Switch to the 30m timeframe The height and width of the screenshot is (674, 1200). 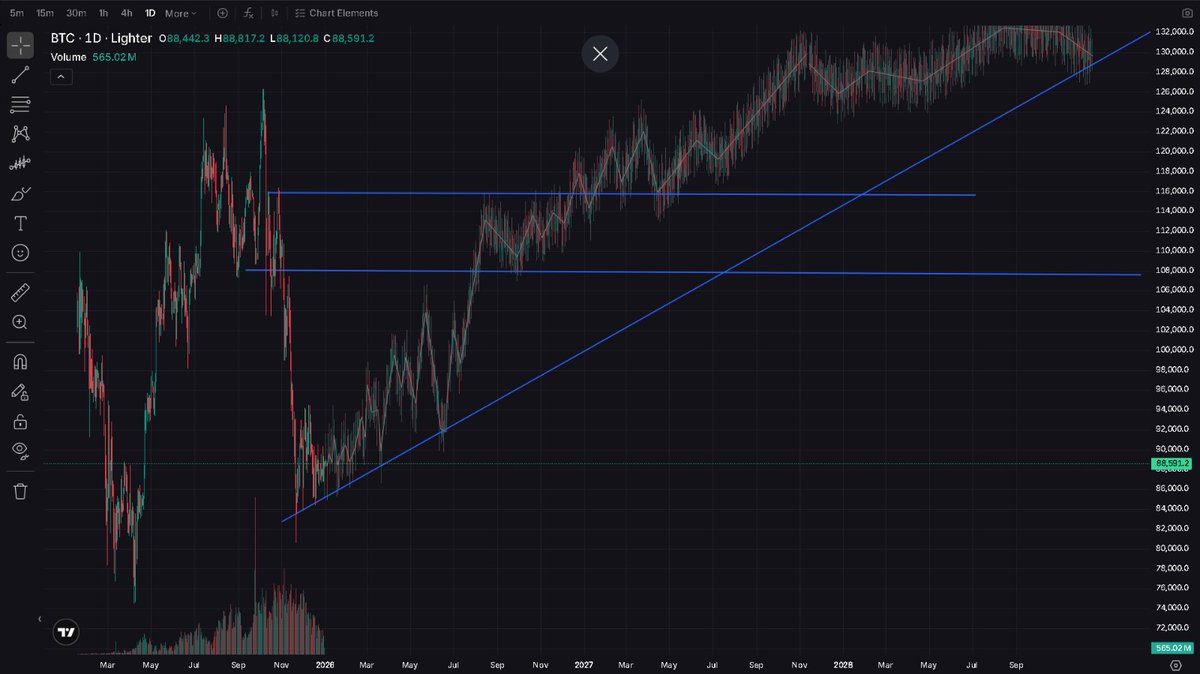pos(76,13)
